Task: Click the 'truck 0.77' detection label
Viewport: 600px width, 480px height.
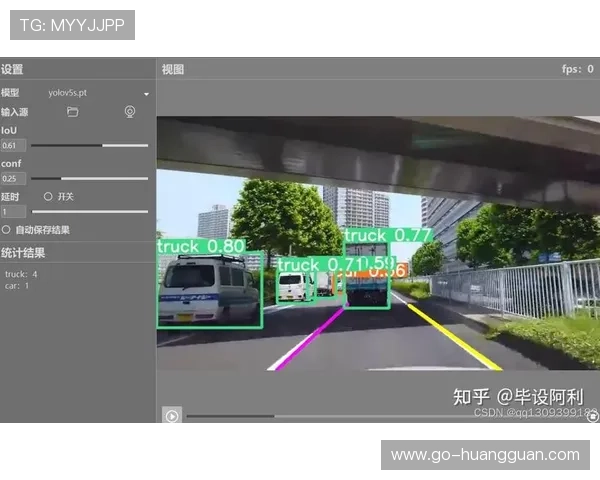Action: 388,235
